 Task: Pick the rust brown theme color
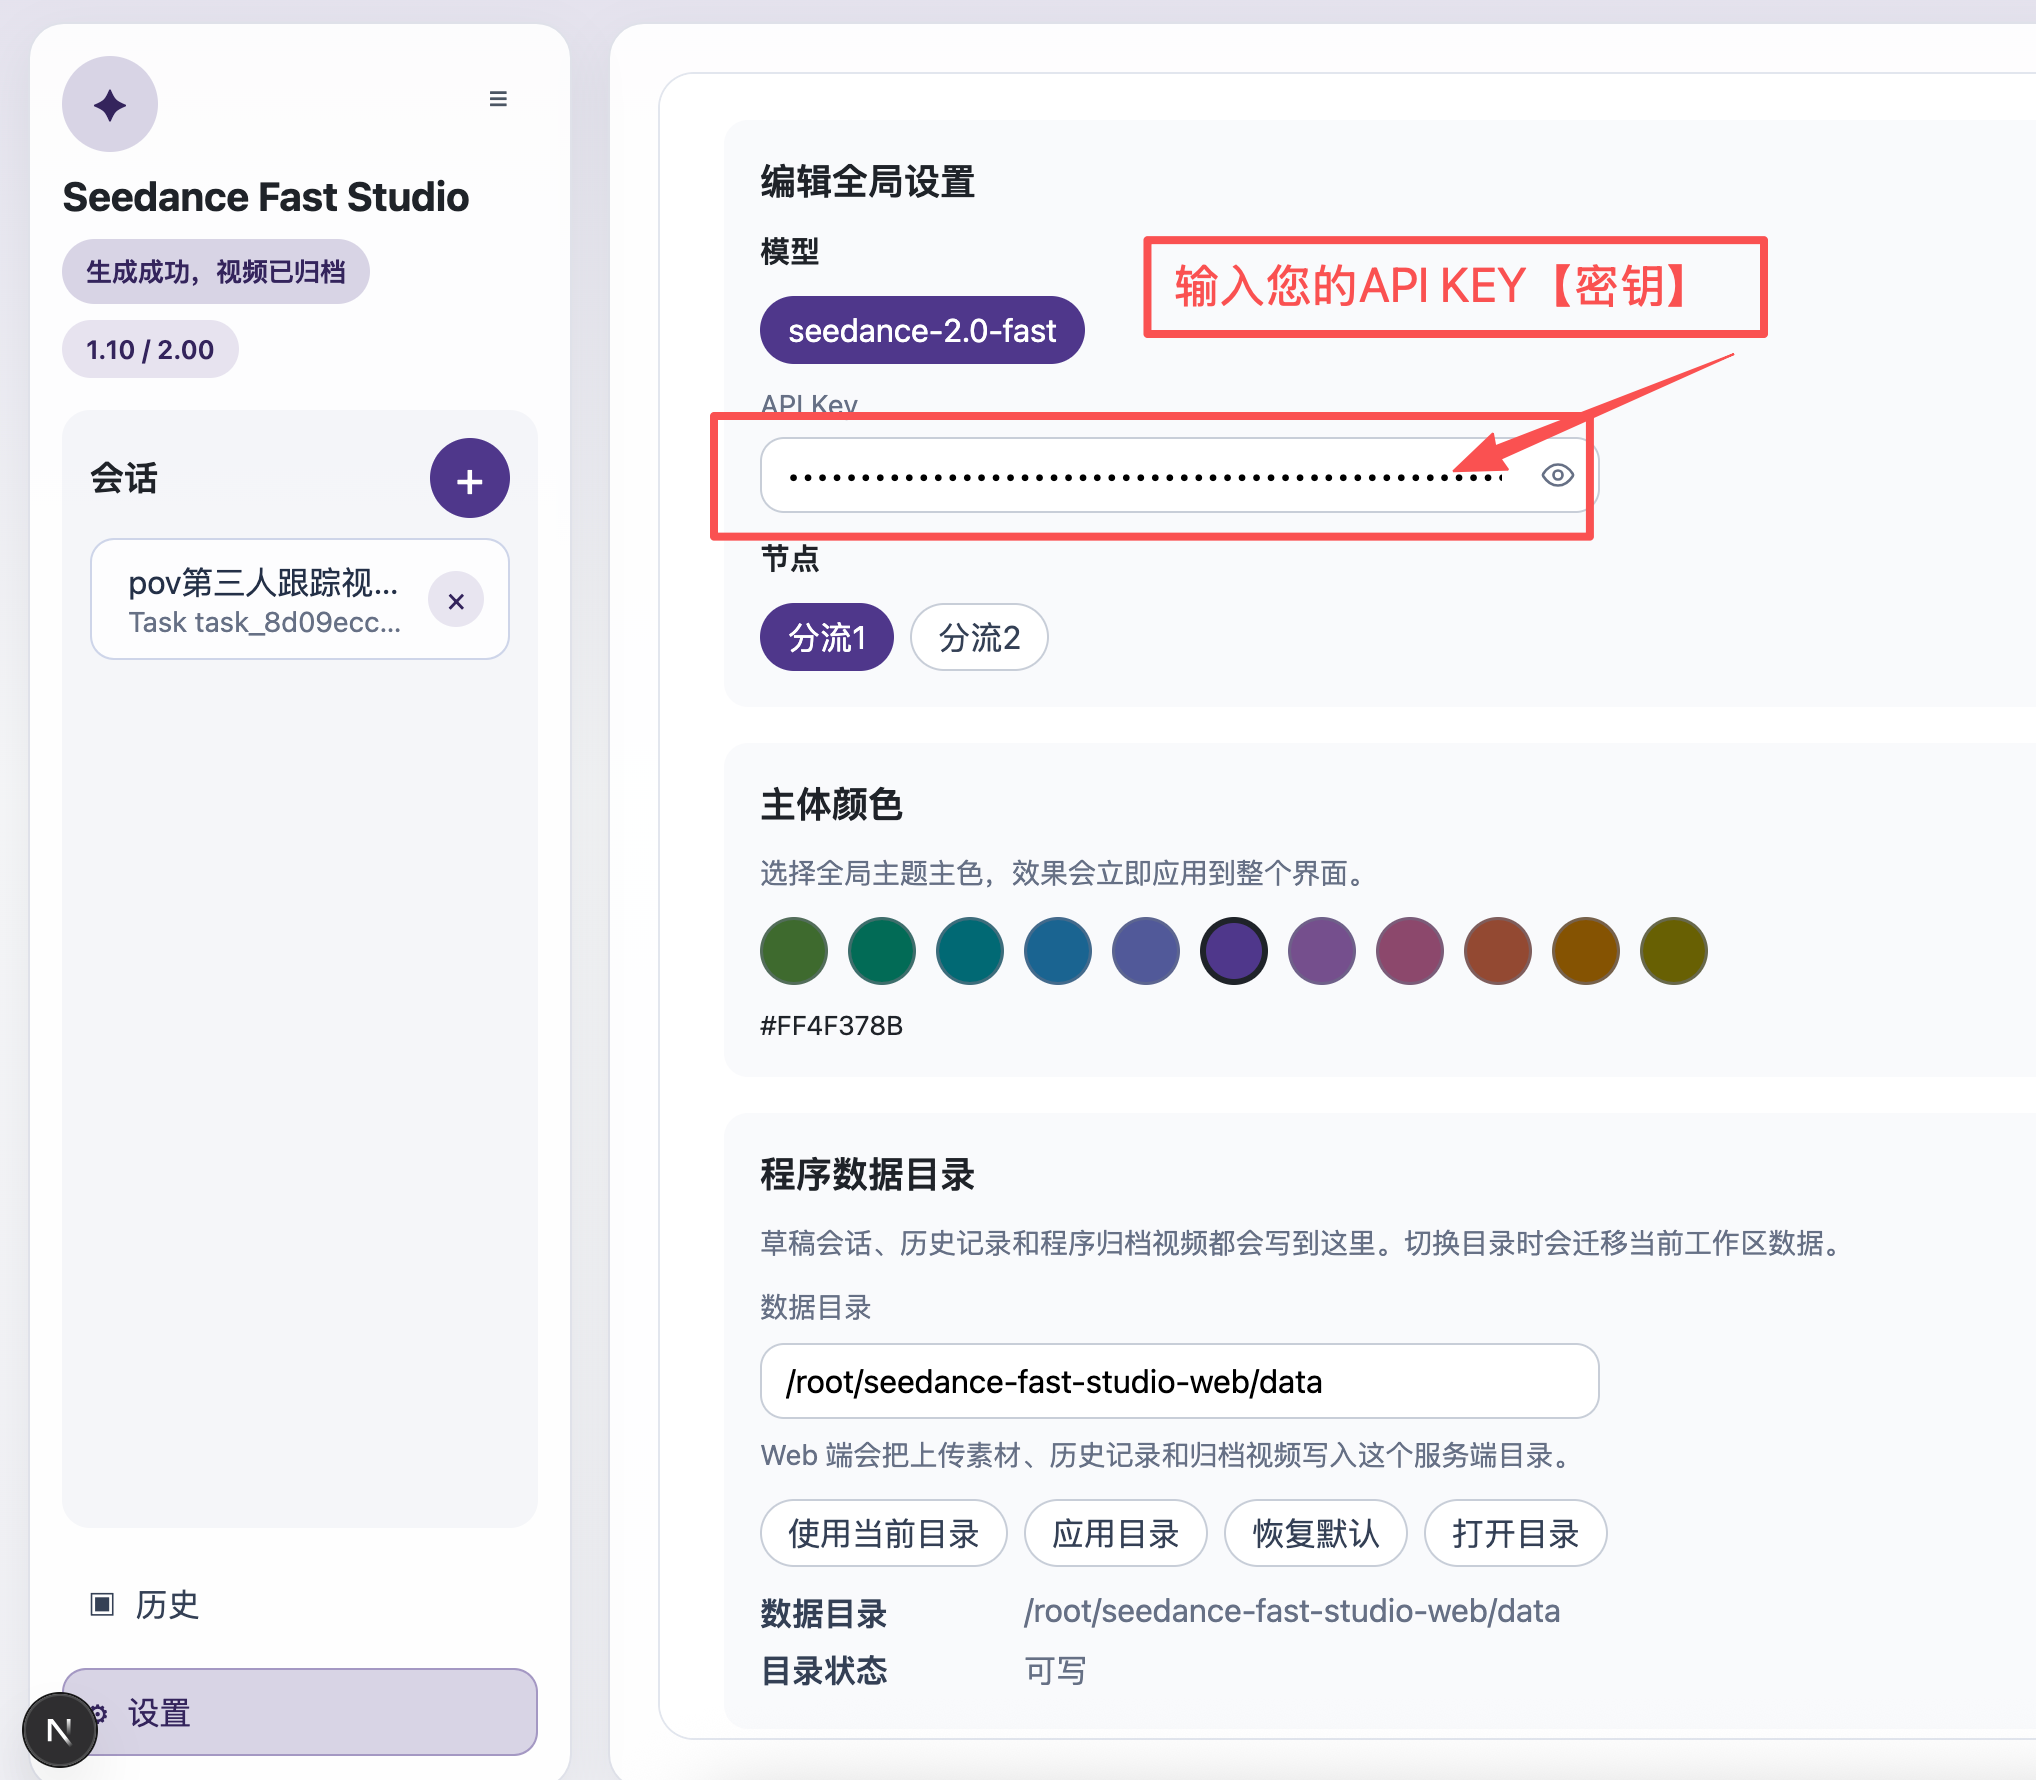1498,951
